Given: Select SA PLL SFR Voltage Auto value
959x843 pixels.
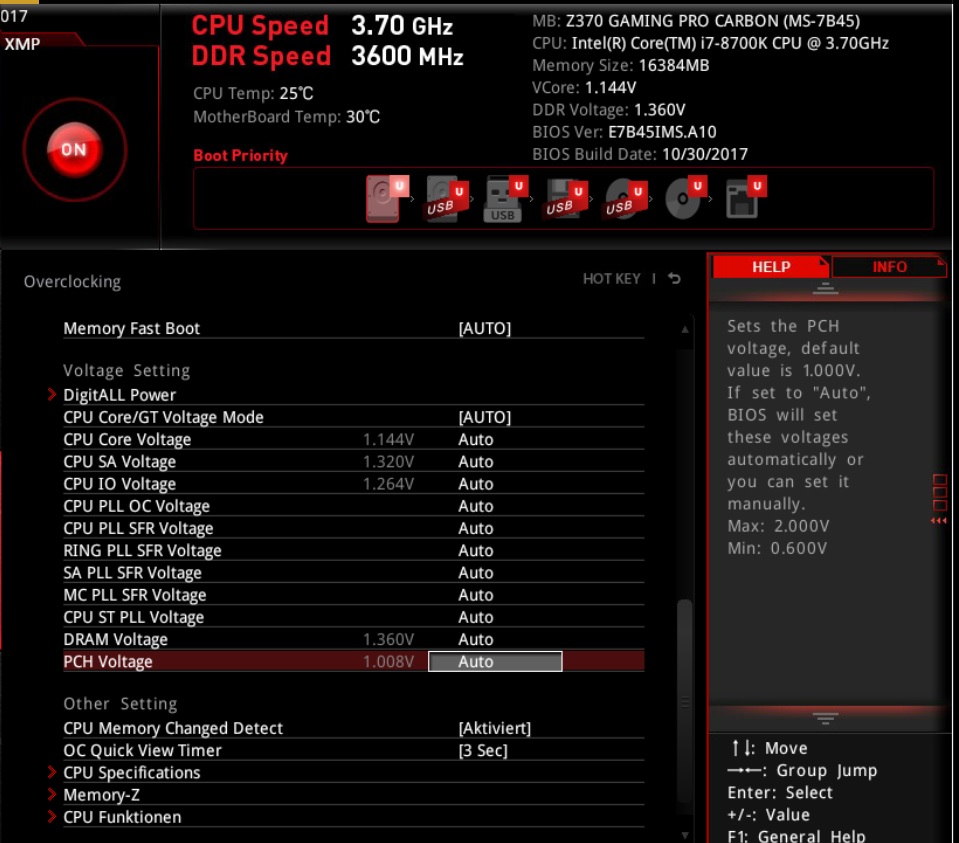Looking at the screenshot, I should coord(476,573).
